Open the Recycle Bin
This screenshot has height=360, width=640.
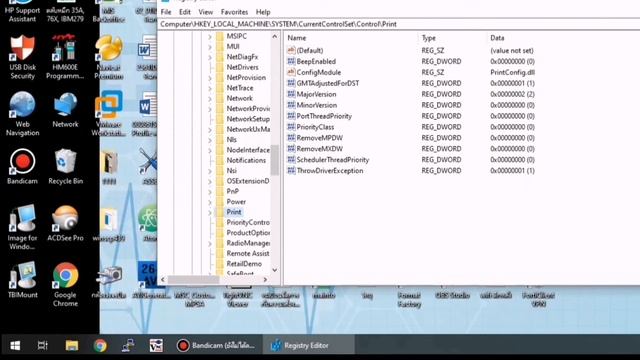point(65,167)
